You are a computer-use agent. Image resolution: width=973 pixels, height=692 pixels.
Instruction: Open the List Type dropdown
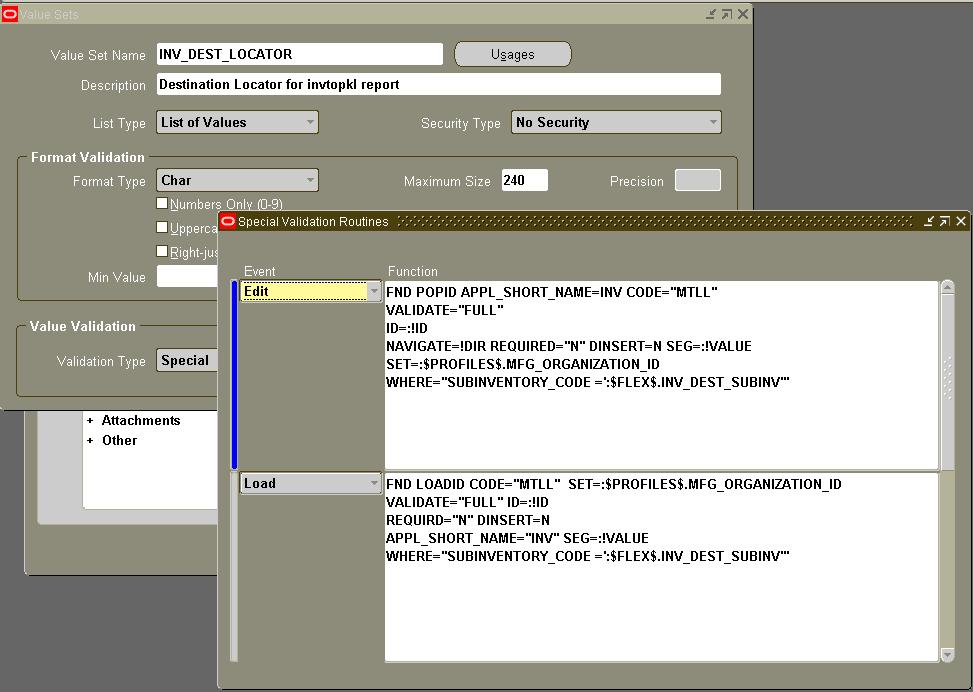coord(311,122)
